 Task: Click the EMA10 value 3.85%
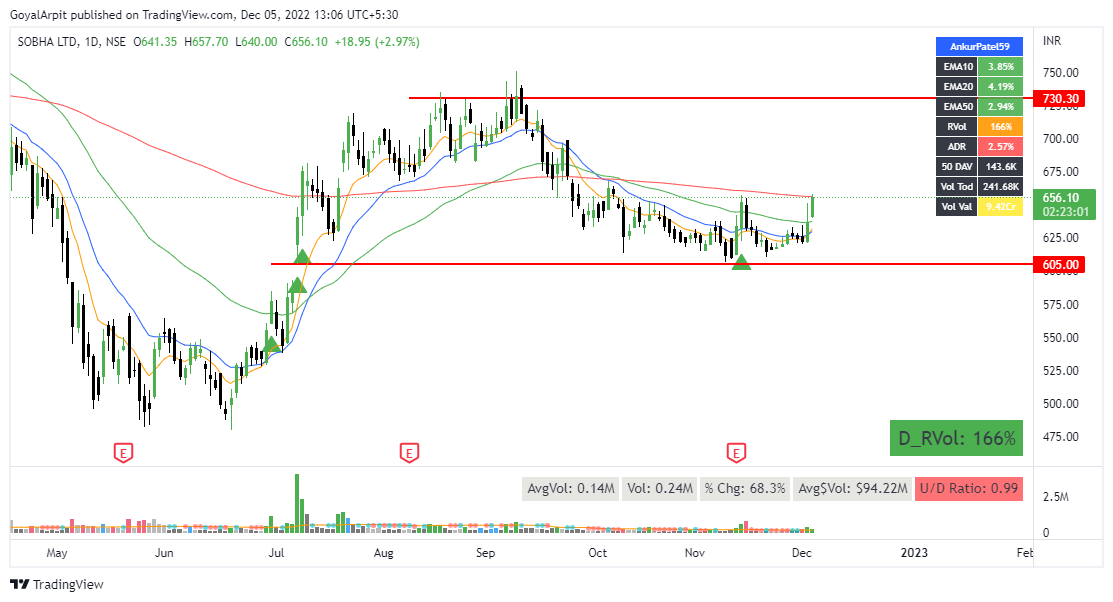tap(1001, 67)
